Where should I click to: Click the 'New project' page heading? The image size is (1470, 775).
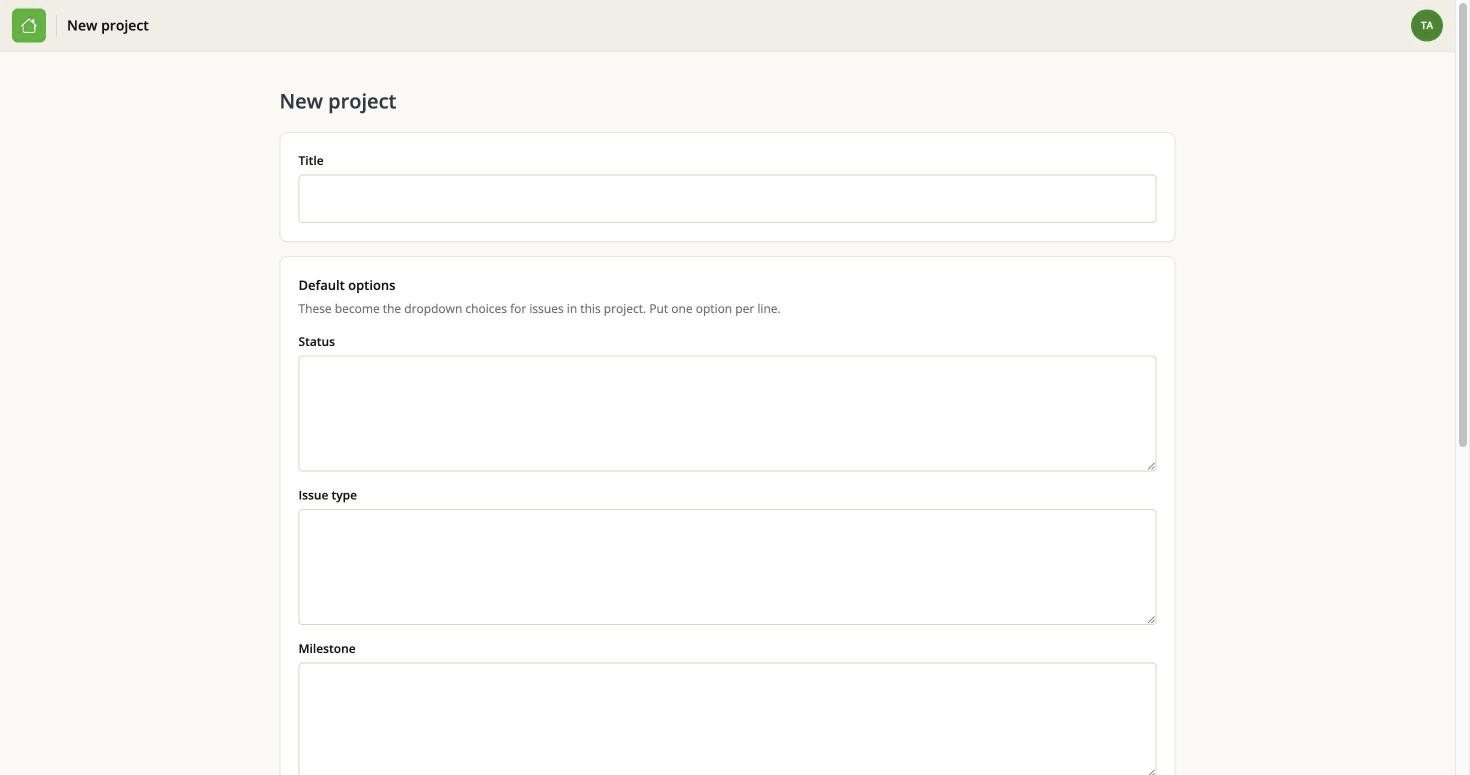point(338,101)
